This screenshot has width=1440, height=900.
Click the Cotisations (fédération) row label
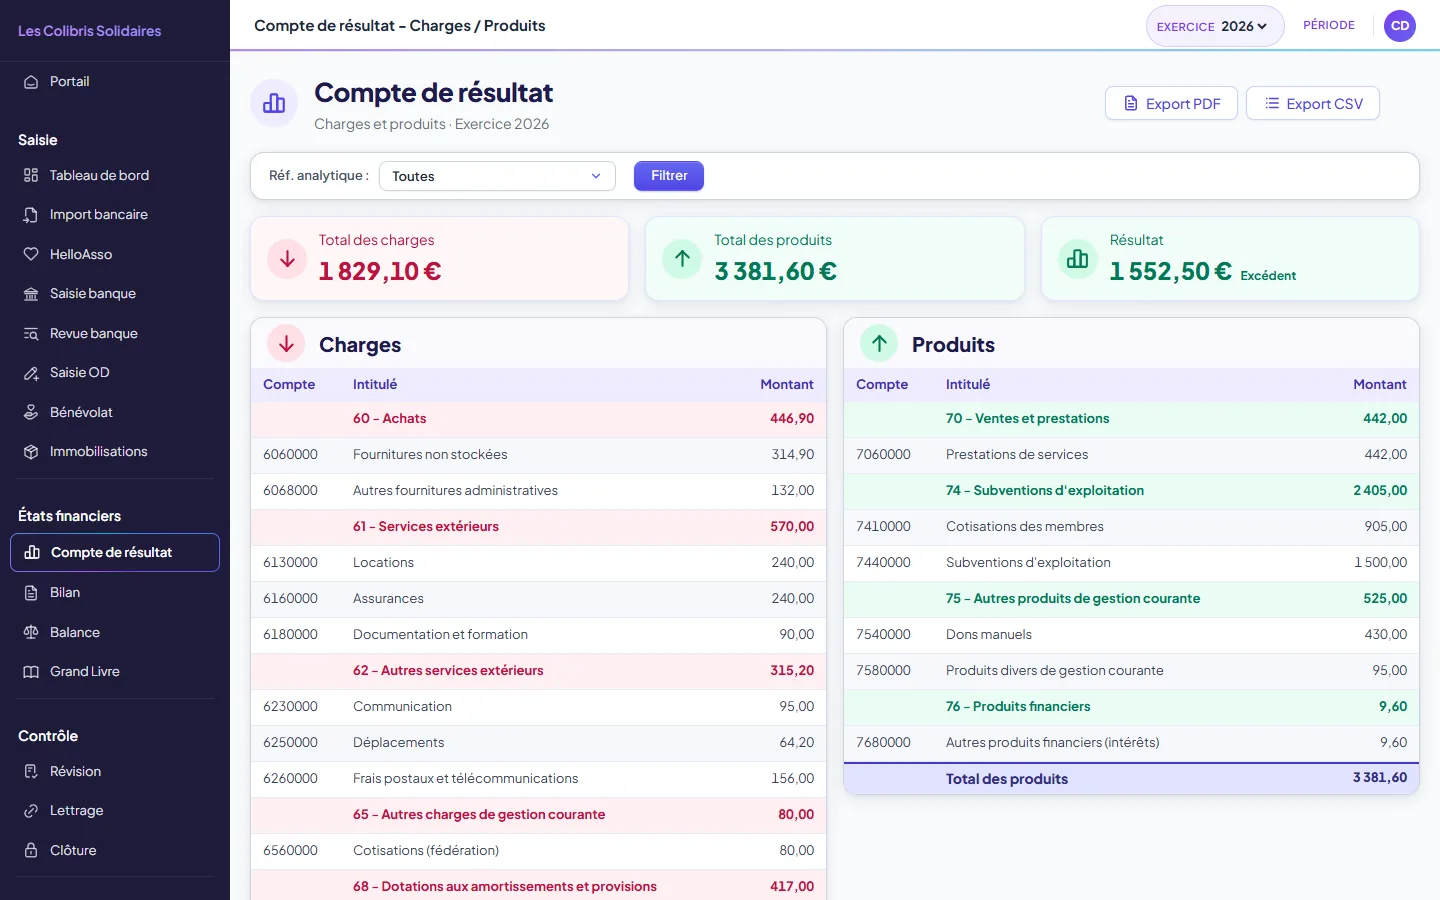(x=426, y=851)
